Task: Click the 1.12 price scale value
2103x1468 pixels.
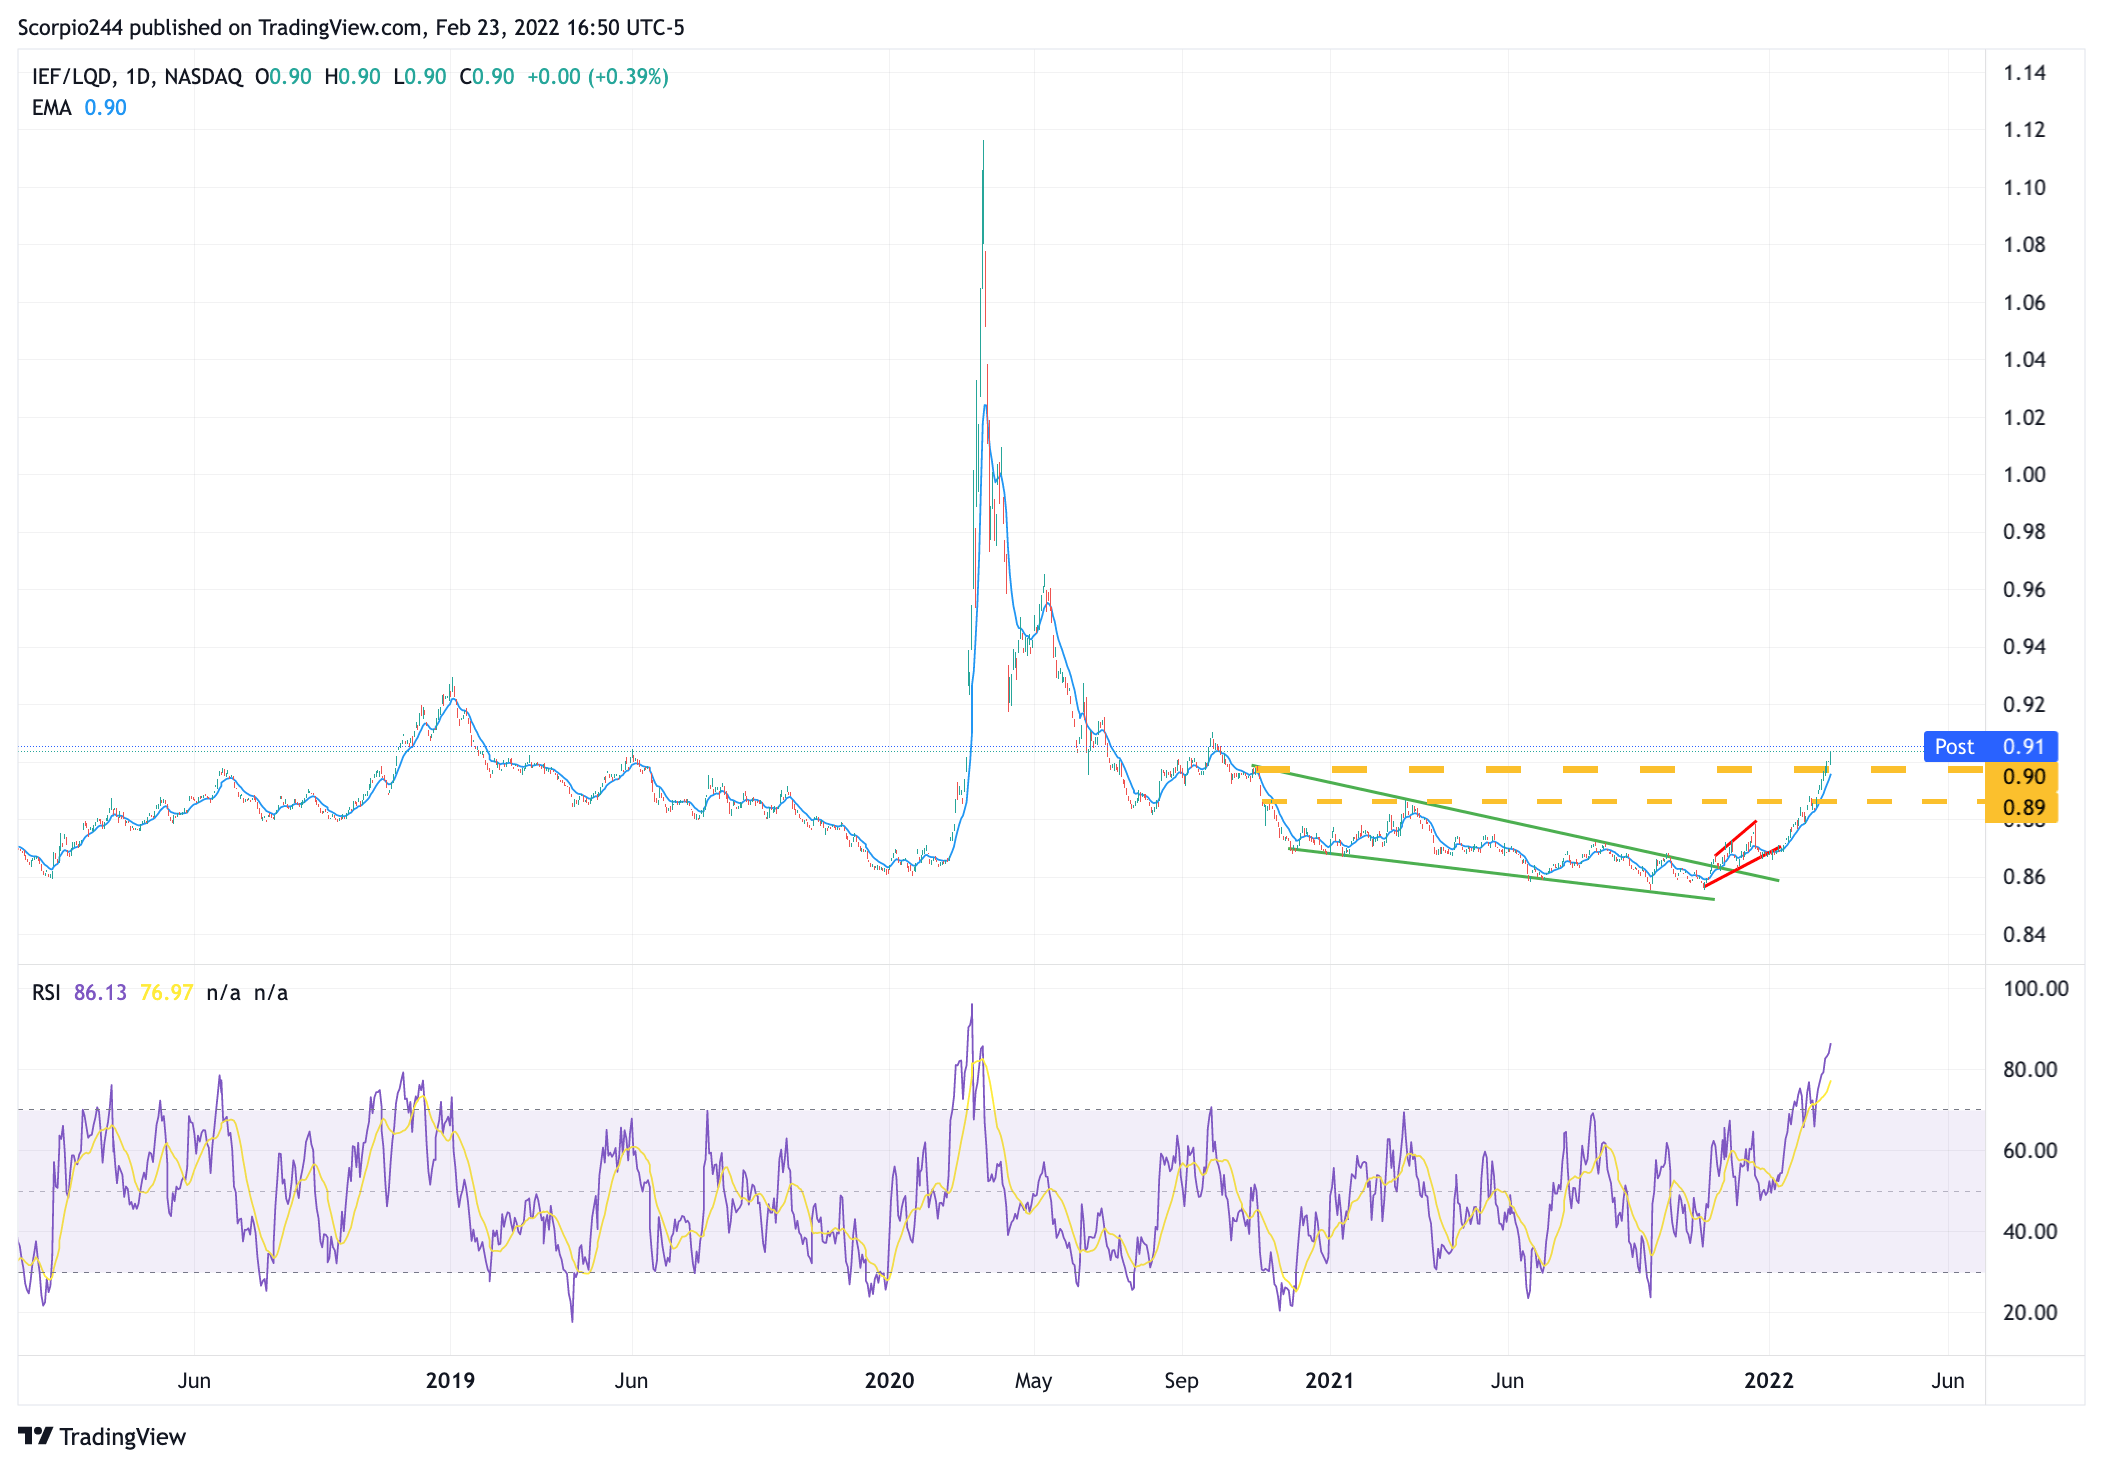Action: pos(2024,130)
